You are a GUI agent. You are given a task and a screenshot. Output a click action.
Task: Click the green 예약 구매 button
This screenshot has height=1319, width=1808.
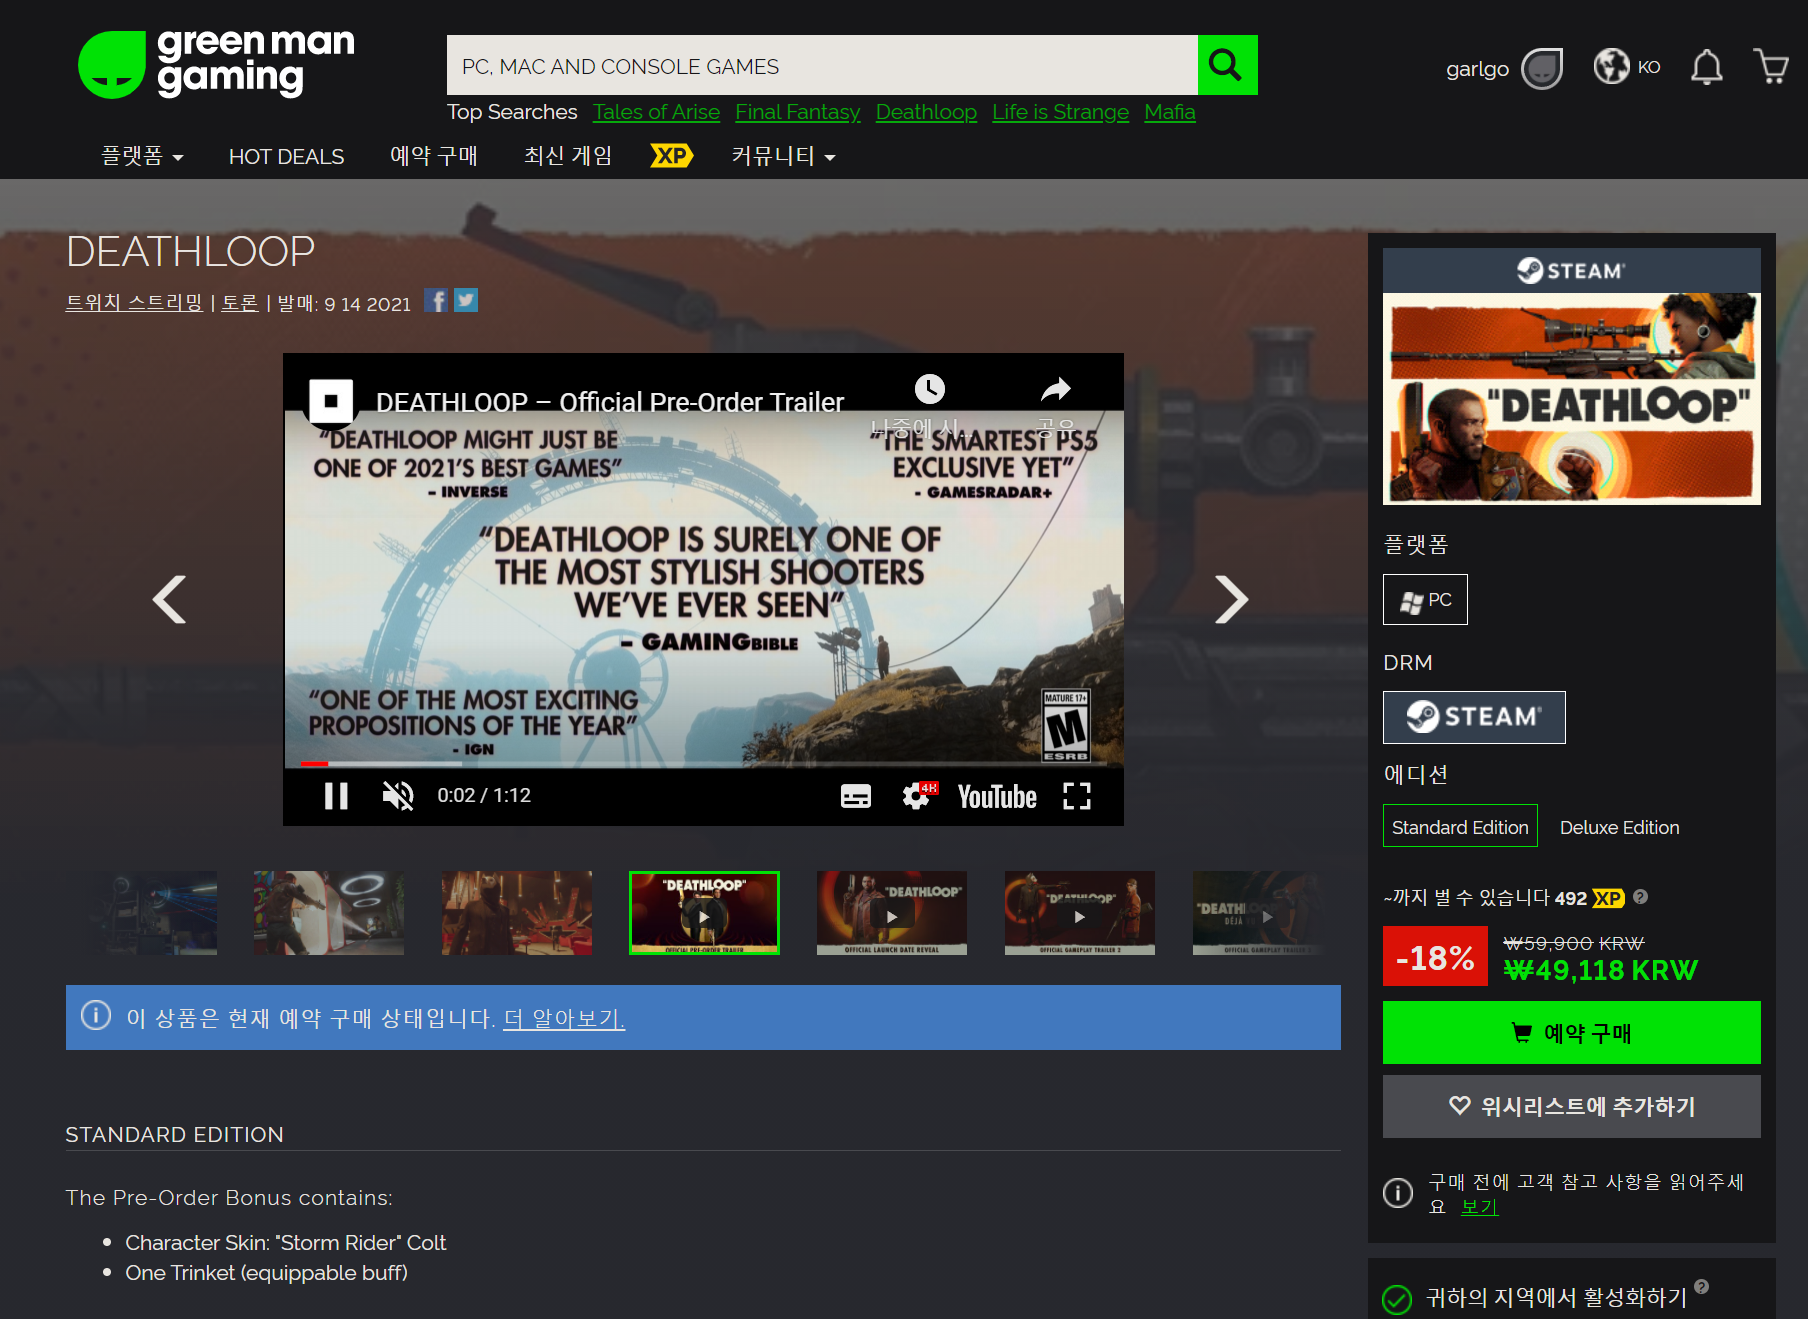(1571, 1032)
